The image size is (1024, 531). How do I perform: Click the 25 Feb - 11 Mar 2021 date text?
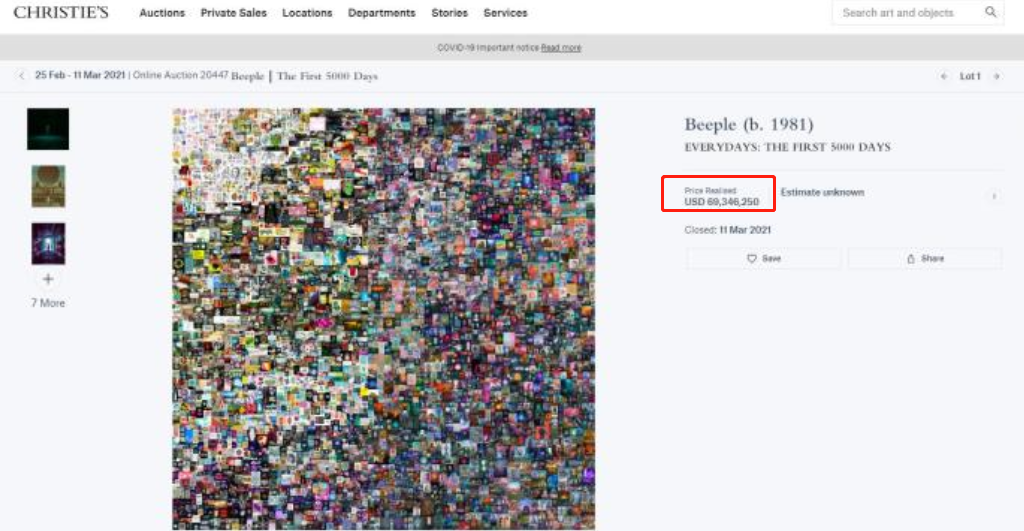(x=80, y=75)
